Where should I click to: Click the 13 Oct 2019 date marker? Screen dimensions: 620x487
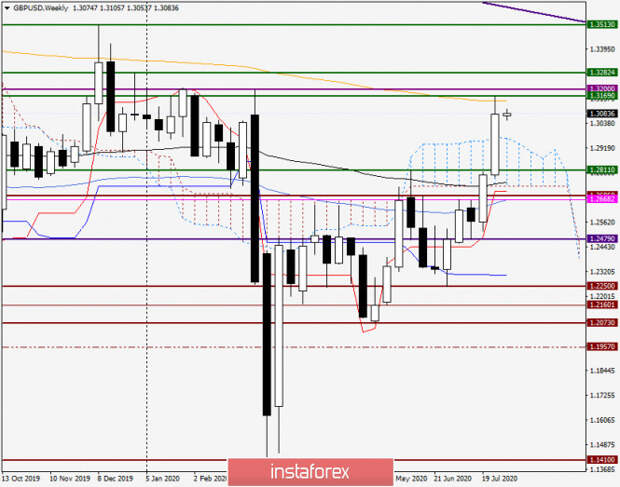pos(21,479)
